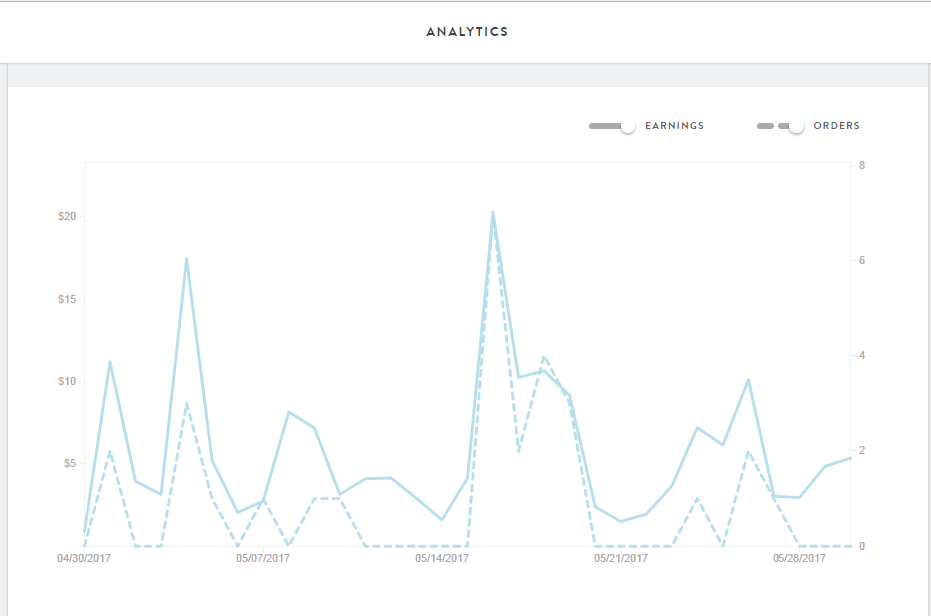Click the earnings peak near $17

186,259
